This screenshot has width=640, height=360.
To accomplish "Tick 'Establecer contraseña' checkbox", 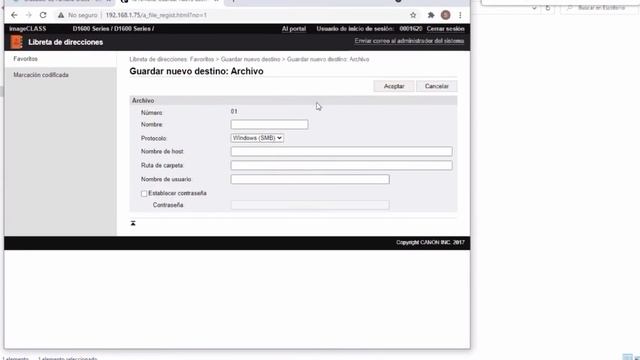I will click(144, 193).
